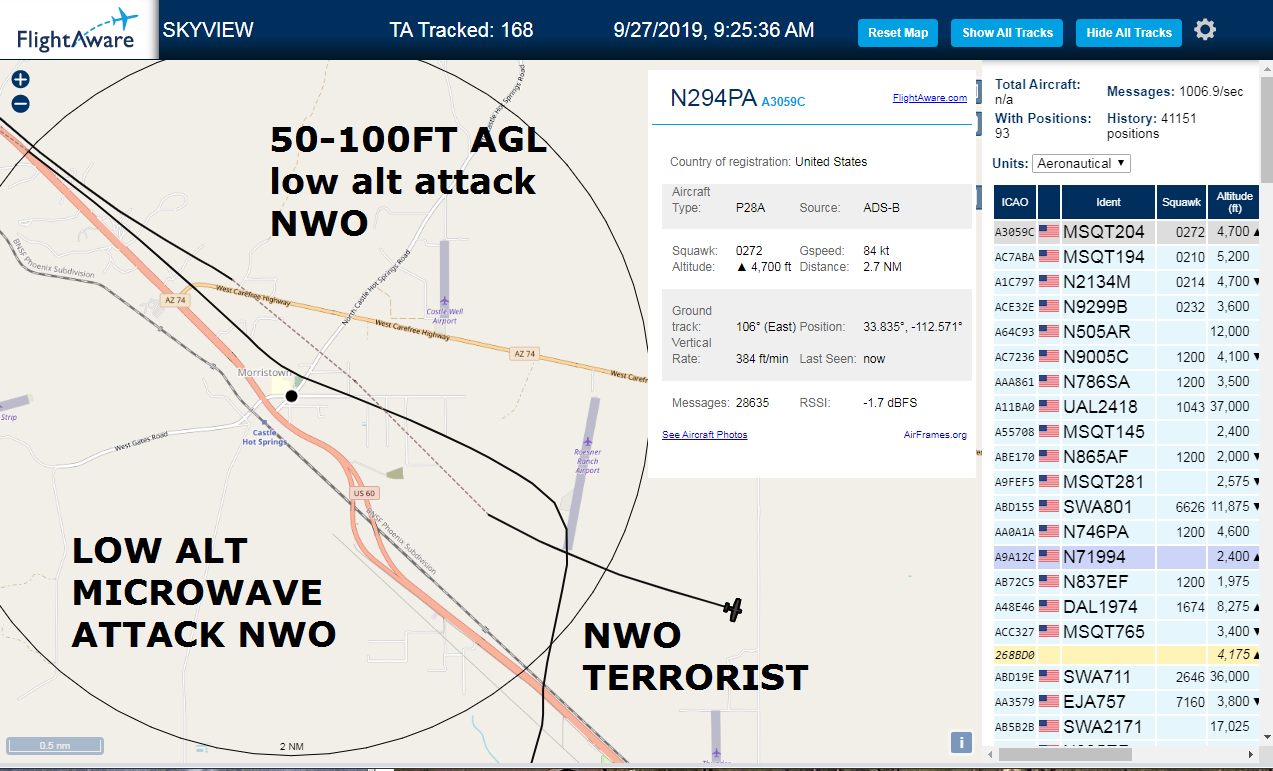Click US flag in N71994 row
The height and width of the screenshot is (771, 1273).
1049,557
